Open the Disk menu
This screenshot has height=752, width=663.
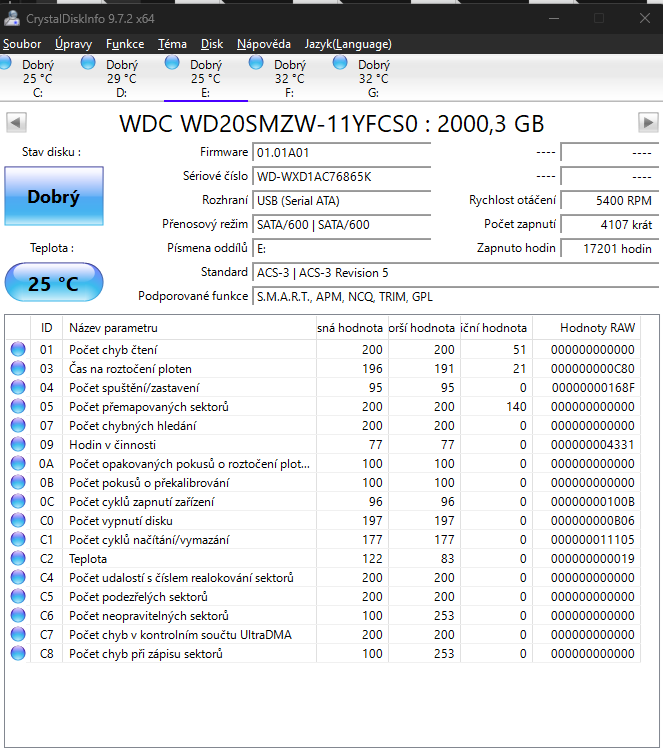[x=212, y=44]
